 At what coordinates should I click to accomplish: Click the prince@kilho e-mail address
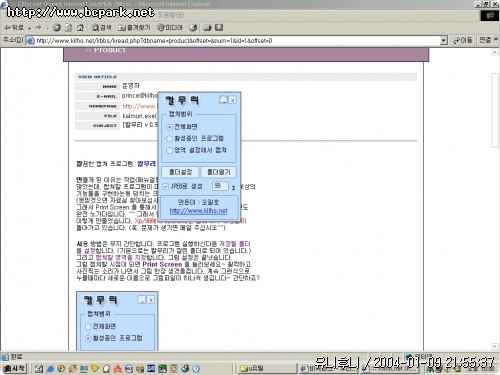coord(139,96)
